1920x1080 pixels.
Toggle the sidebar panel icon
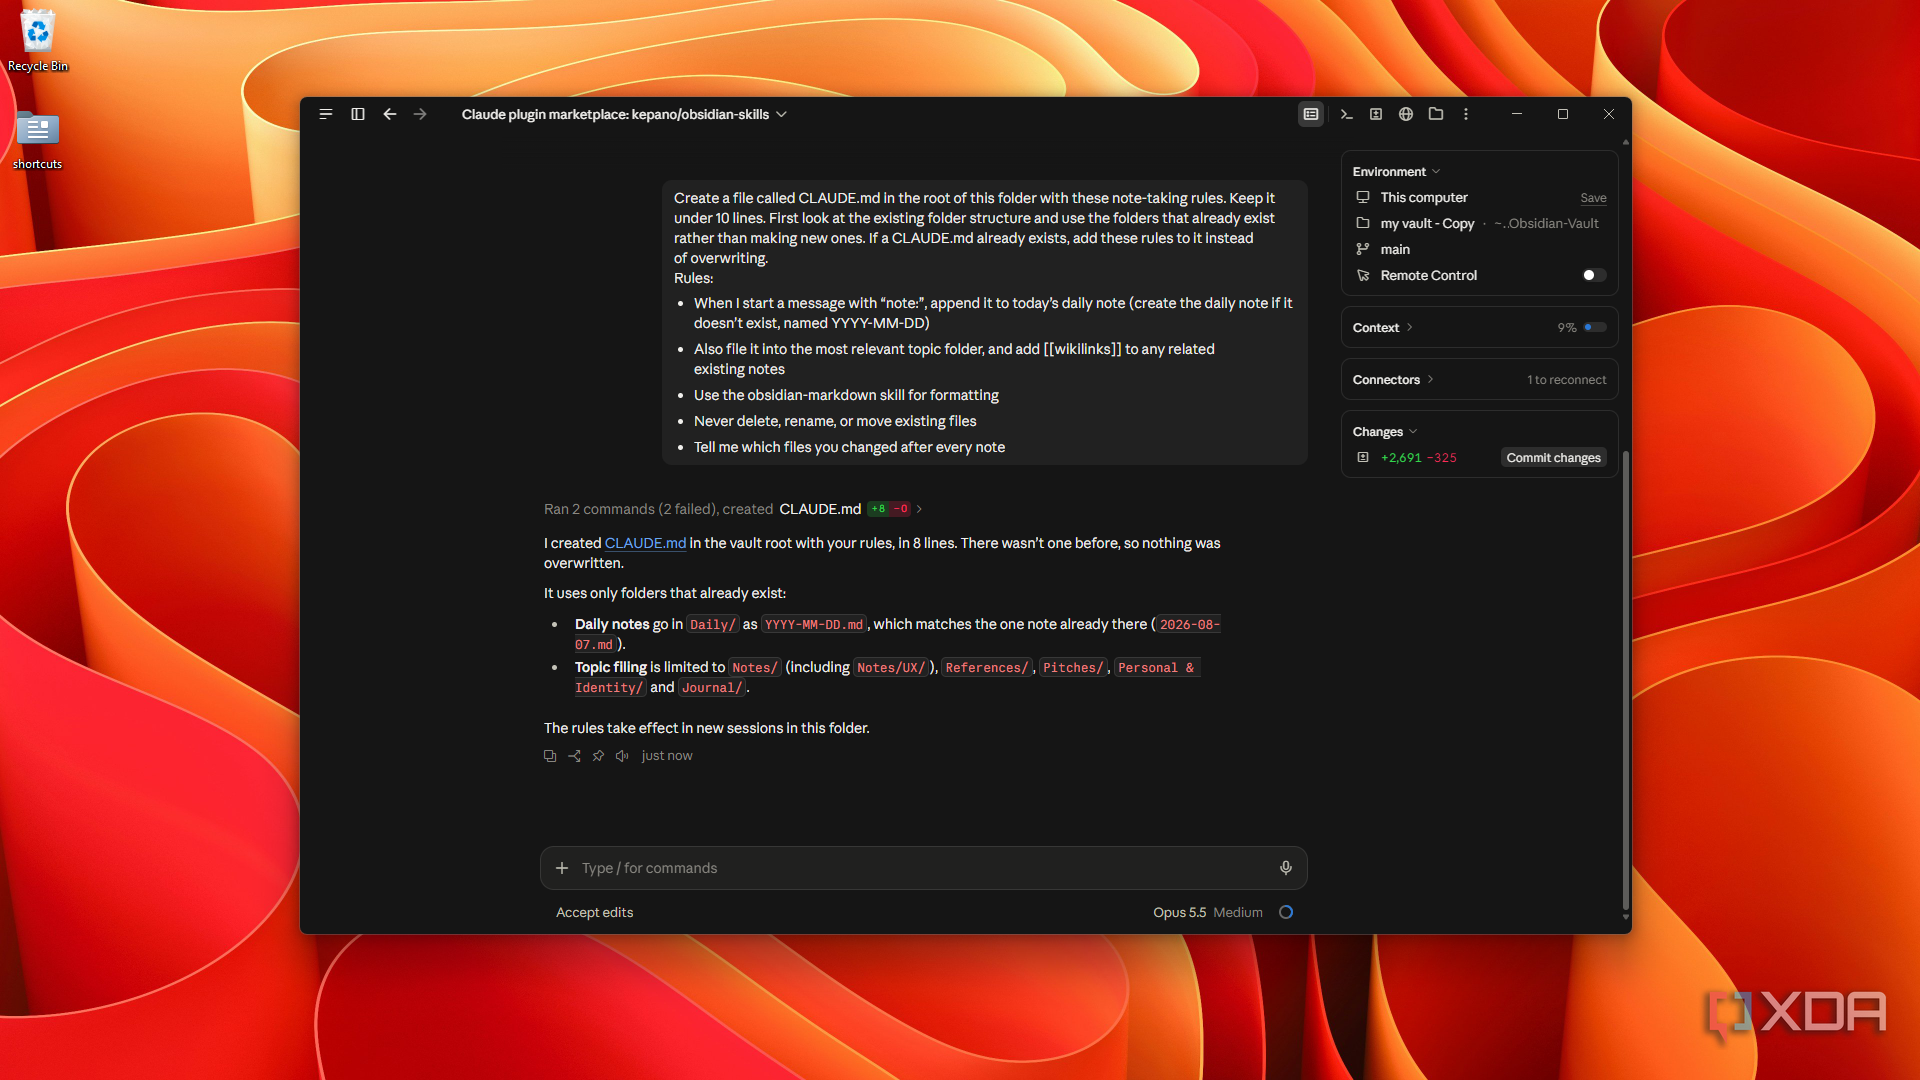coord(358,114)
